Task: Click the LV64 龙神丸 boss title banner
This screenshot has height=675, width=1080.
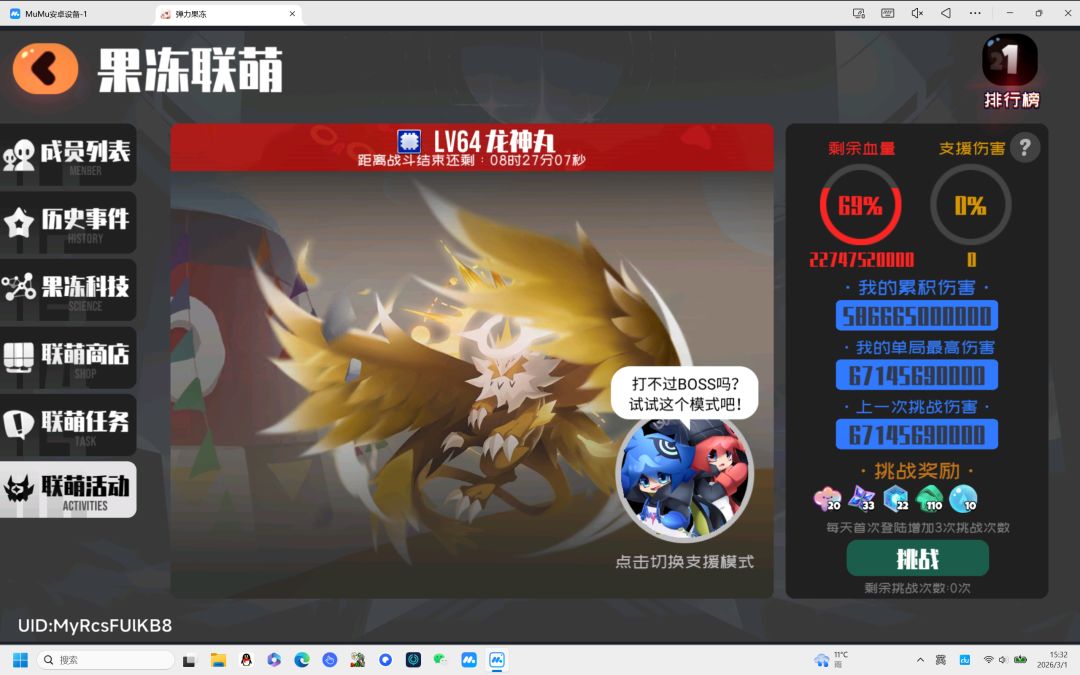Action: [x=472, y=147]
